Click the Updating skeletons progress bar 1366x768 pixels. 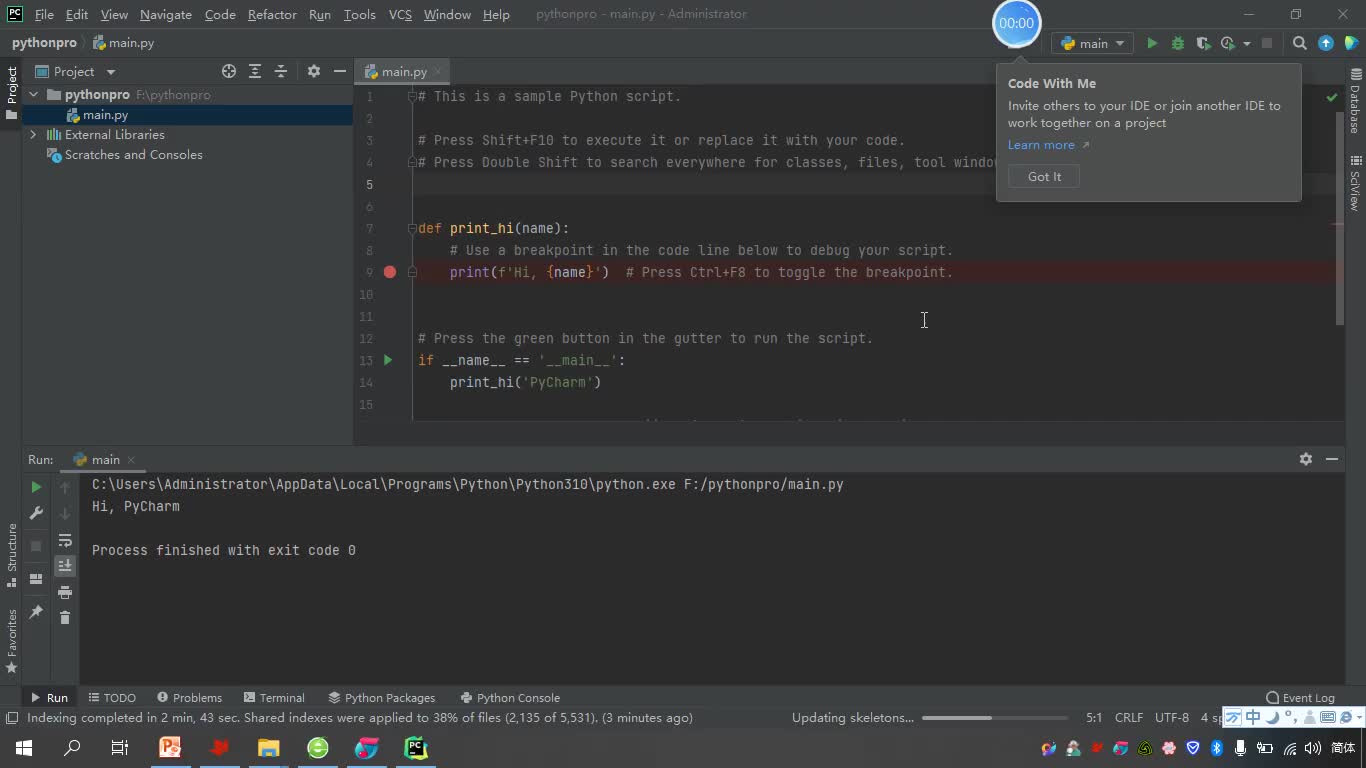[x=995, y=718]
